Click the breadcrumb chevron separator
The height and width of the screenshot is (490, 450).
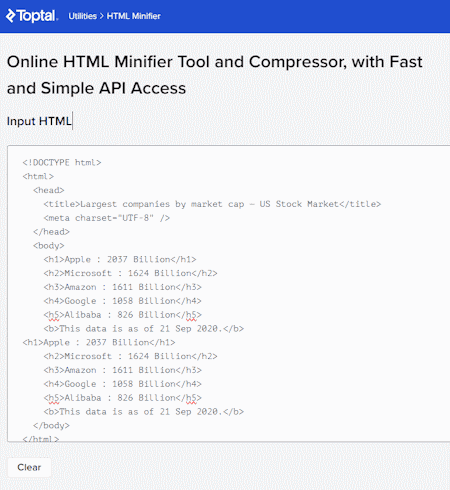click(x=102, y=16)
